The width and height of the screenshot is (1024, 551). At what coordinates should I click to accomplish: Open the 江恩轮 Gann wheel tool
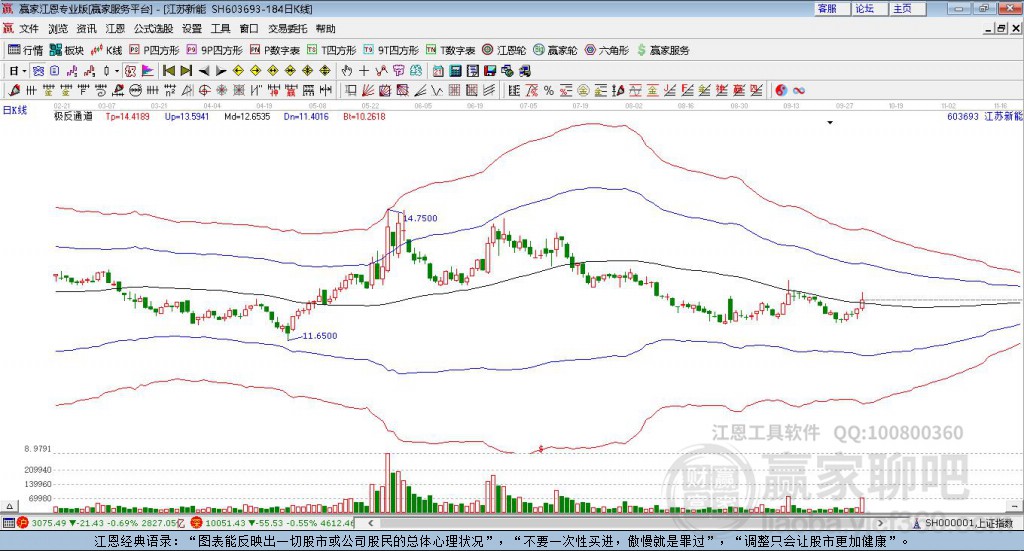[504, 50]
